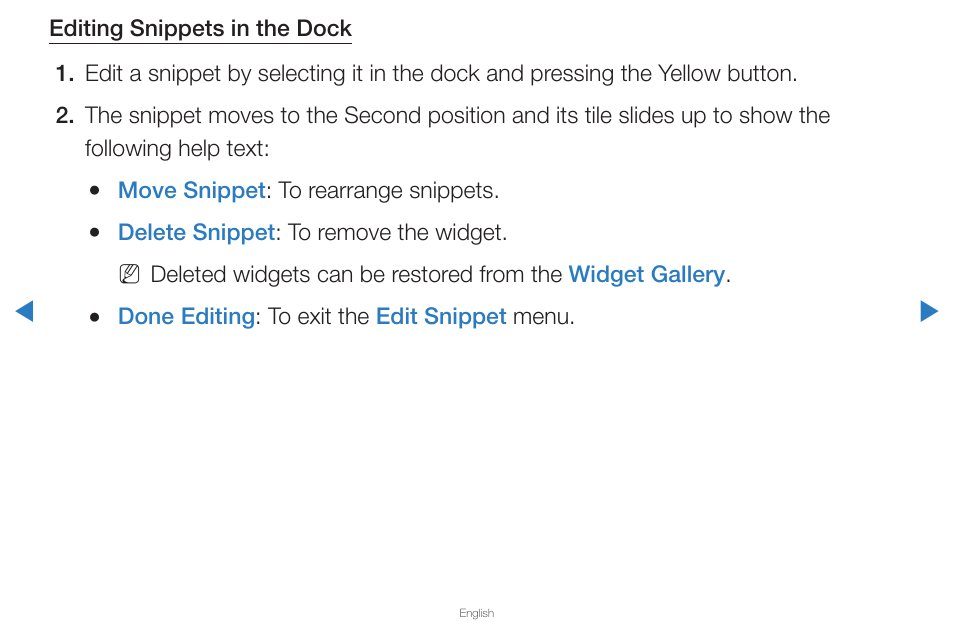Click the bullet before Done Editing
The image size is (954, 624).
tap(94, 317)
